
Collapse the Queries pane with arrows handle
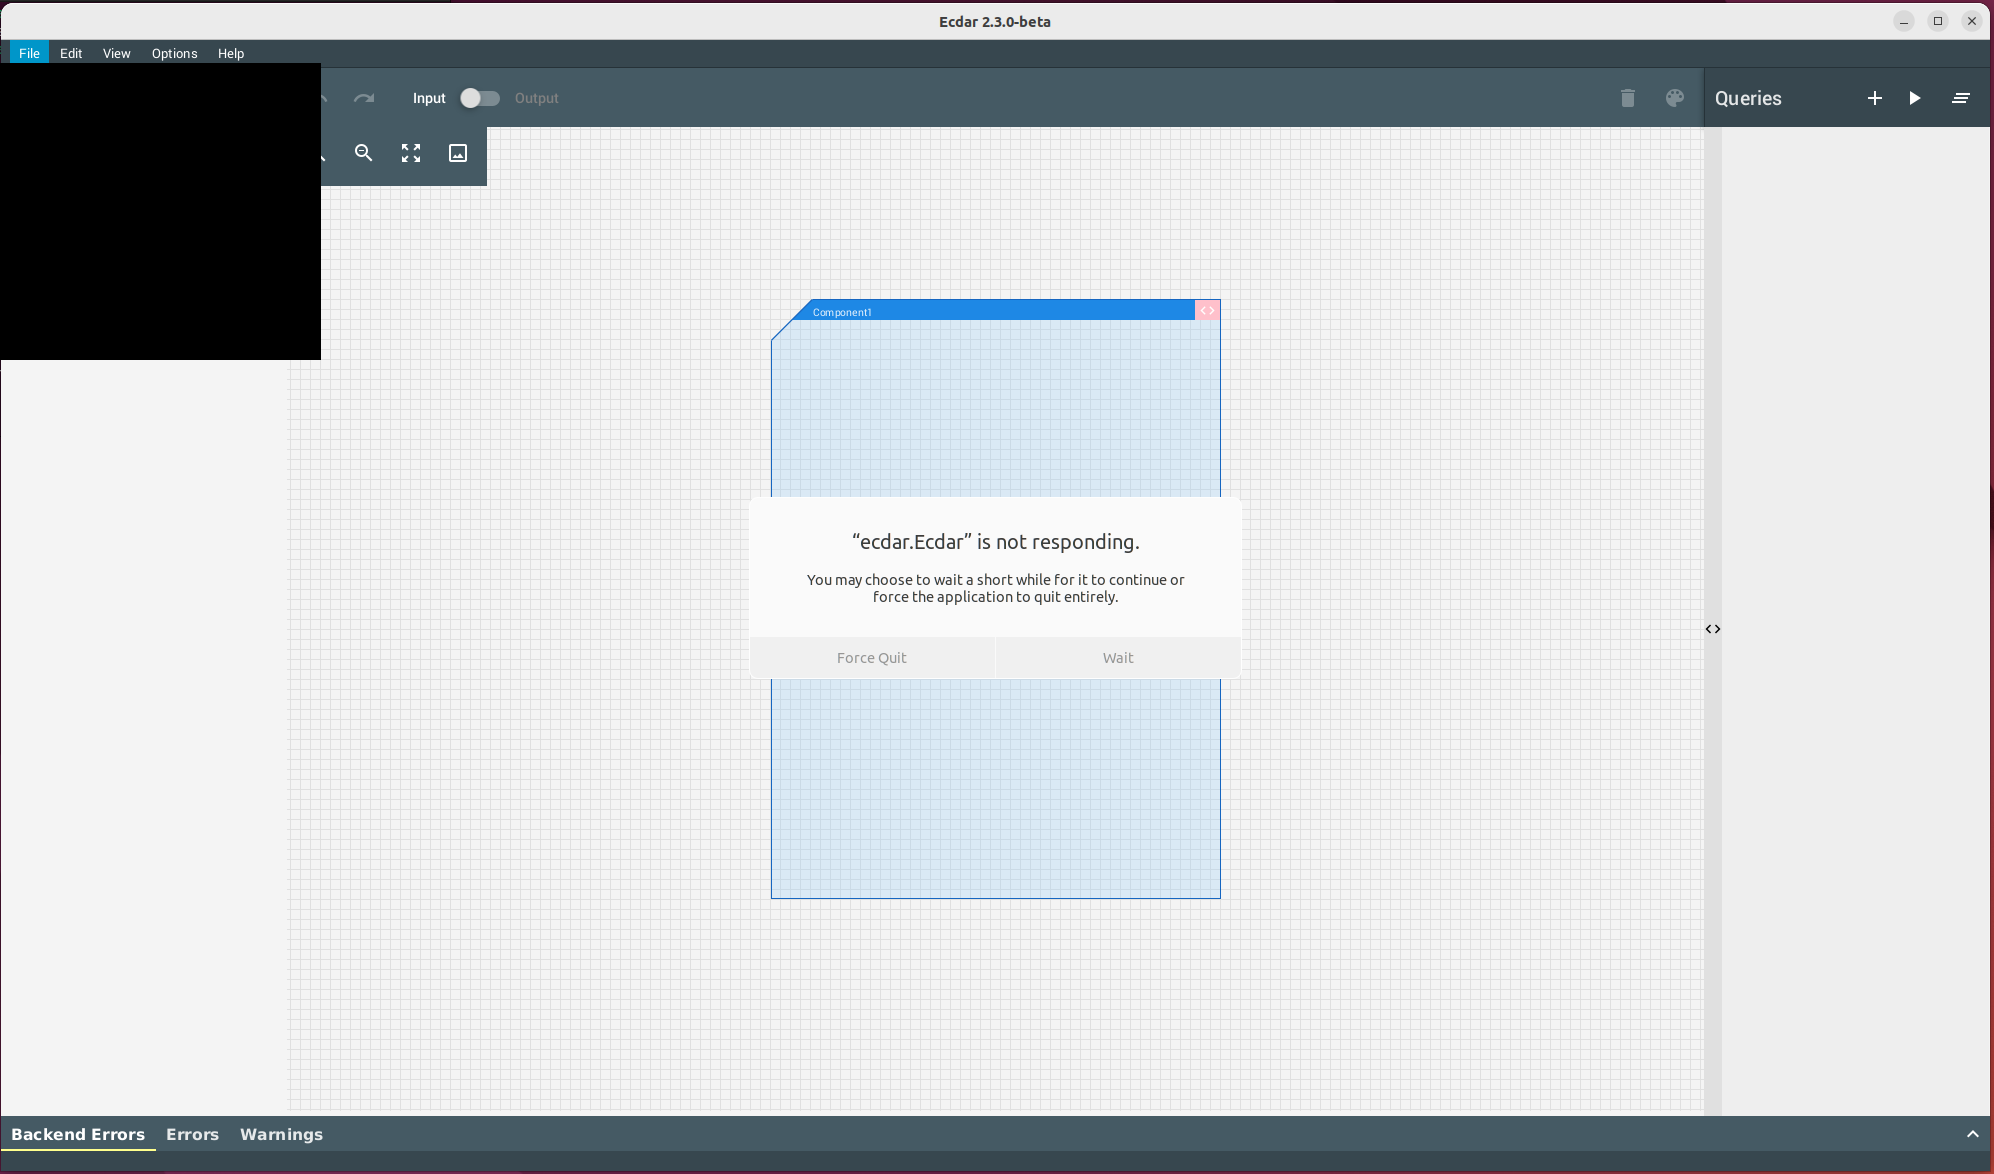point(1713,629)
